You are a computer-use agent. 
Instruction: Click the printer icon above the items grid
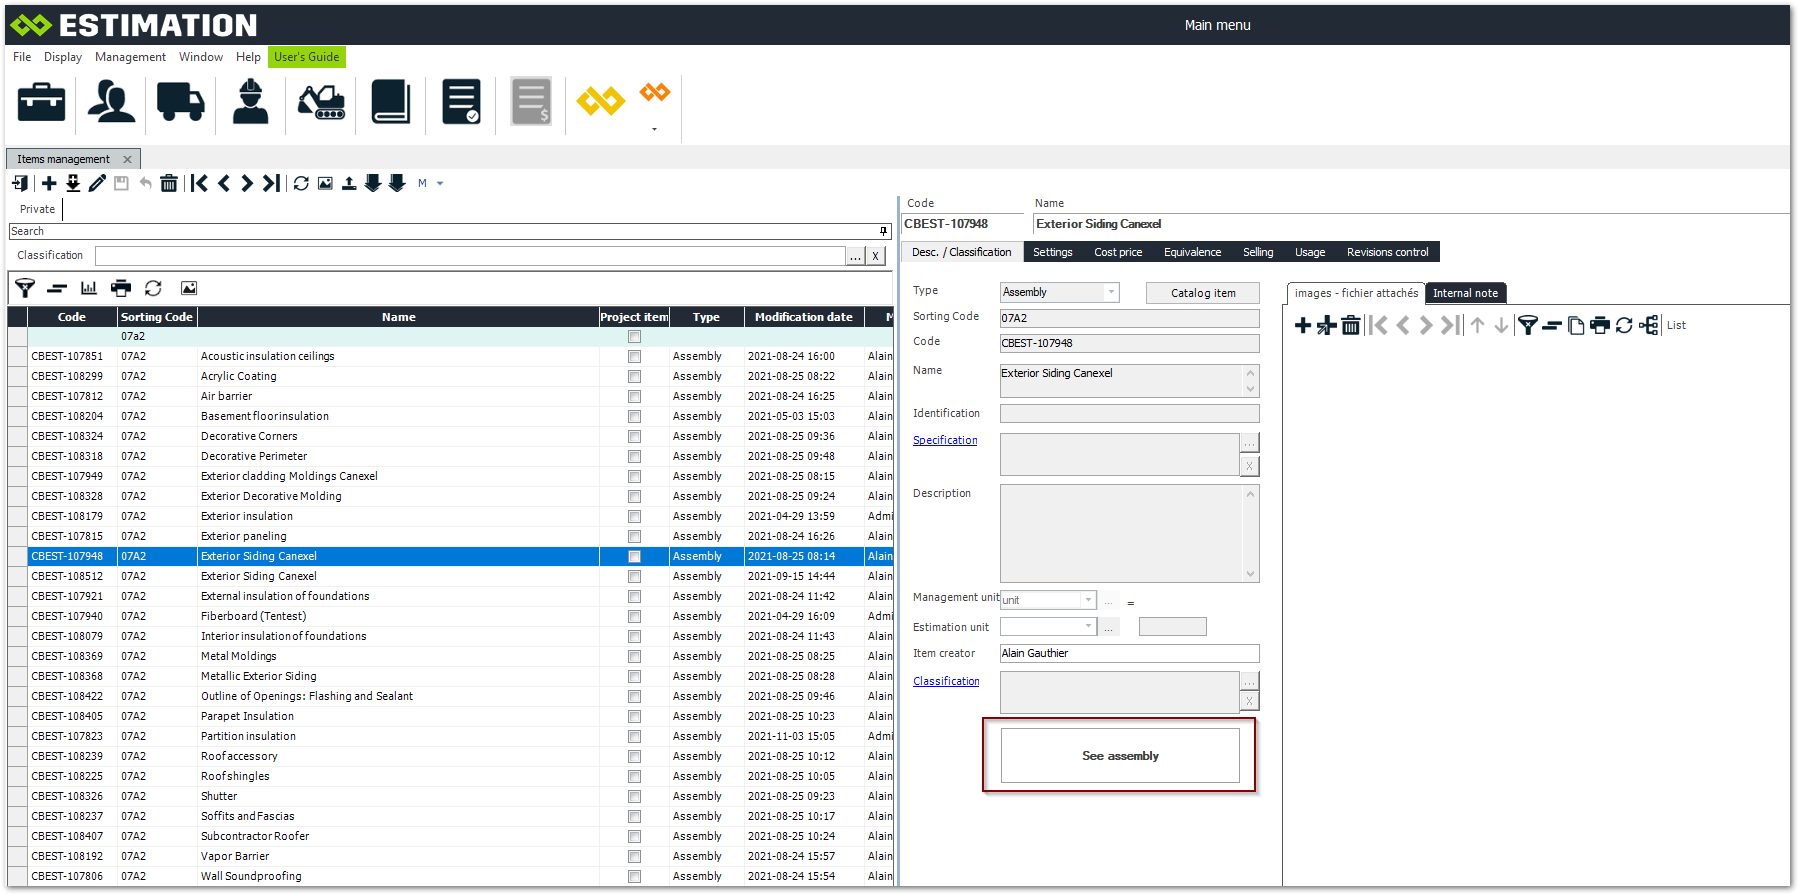click(x=121, y=288)
